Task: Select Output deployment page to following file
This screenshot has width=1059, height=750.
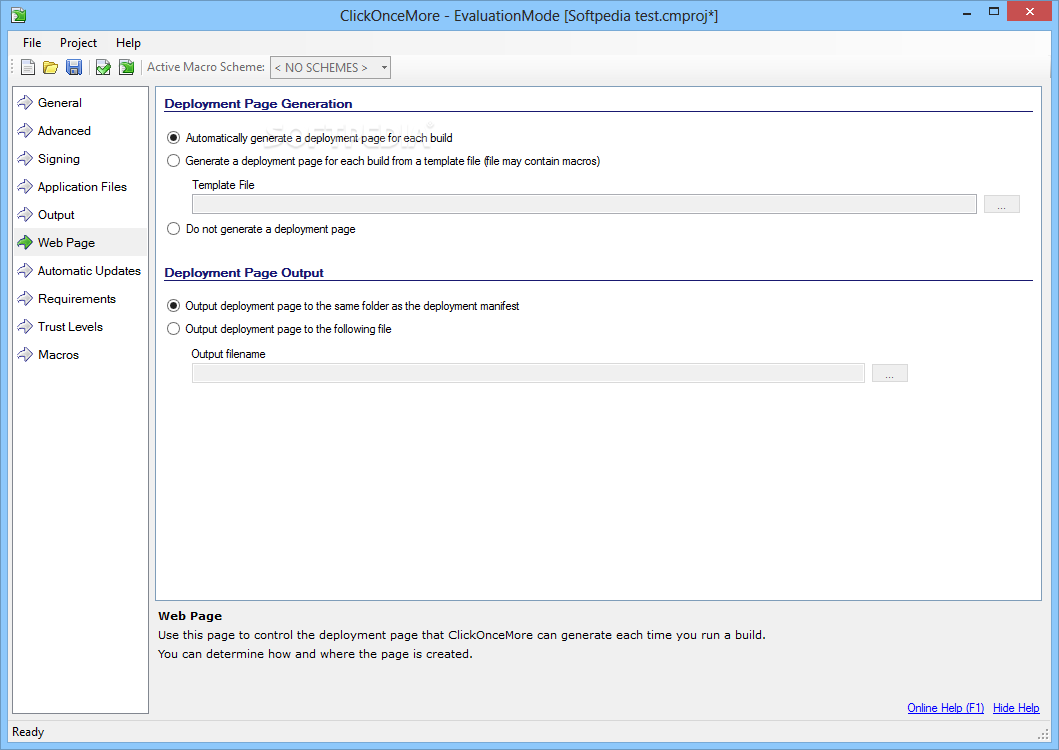Action: coord(279,329)
